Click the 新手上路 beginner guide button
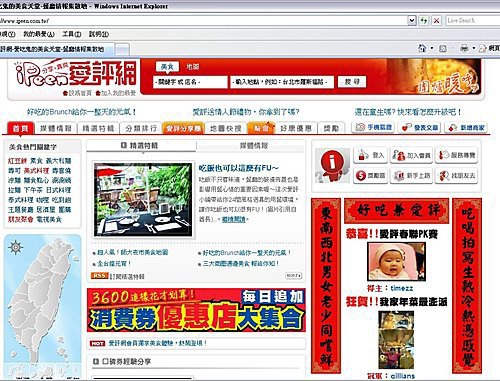The width and height of the screenshot is (500, 381). click(411, 175)
